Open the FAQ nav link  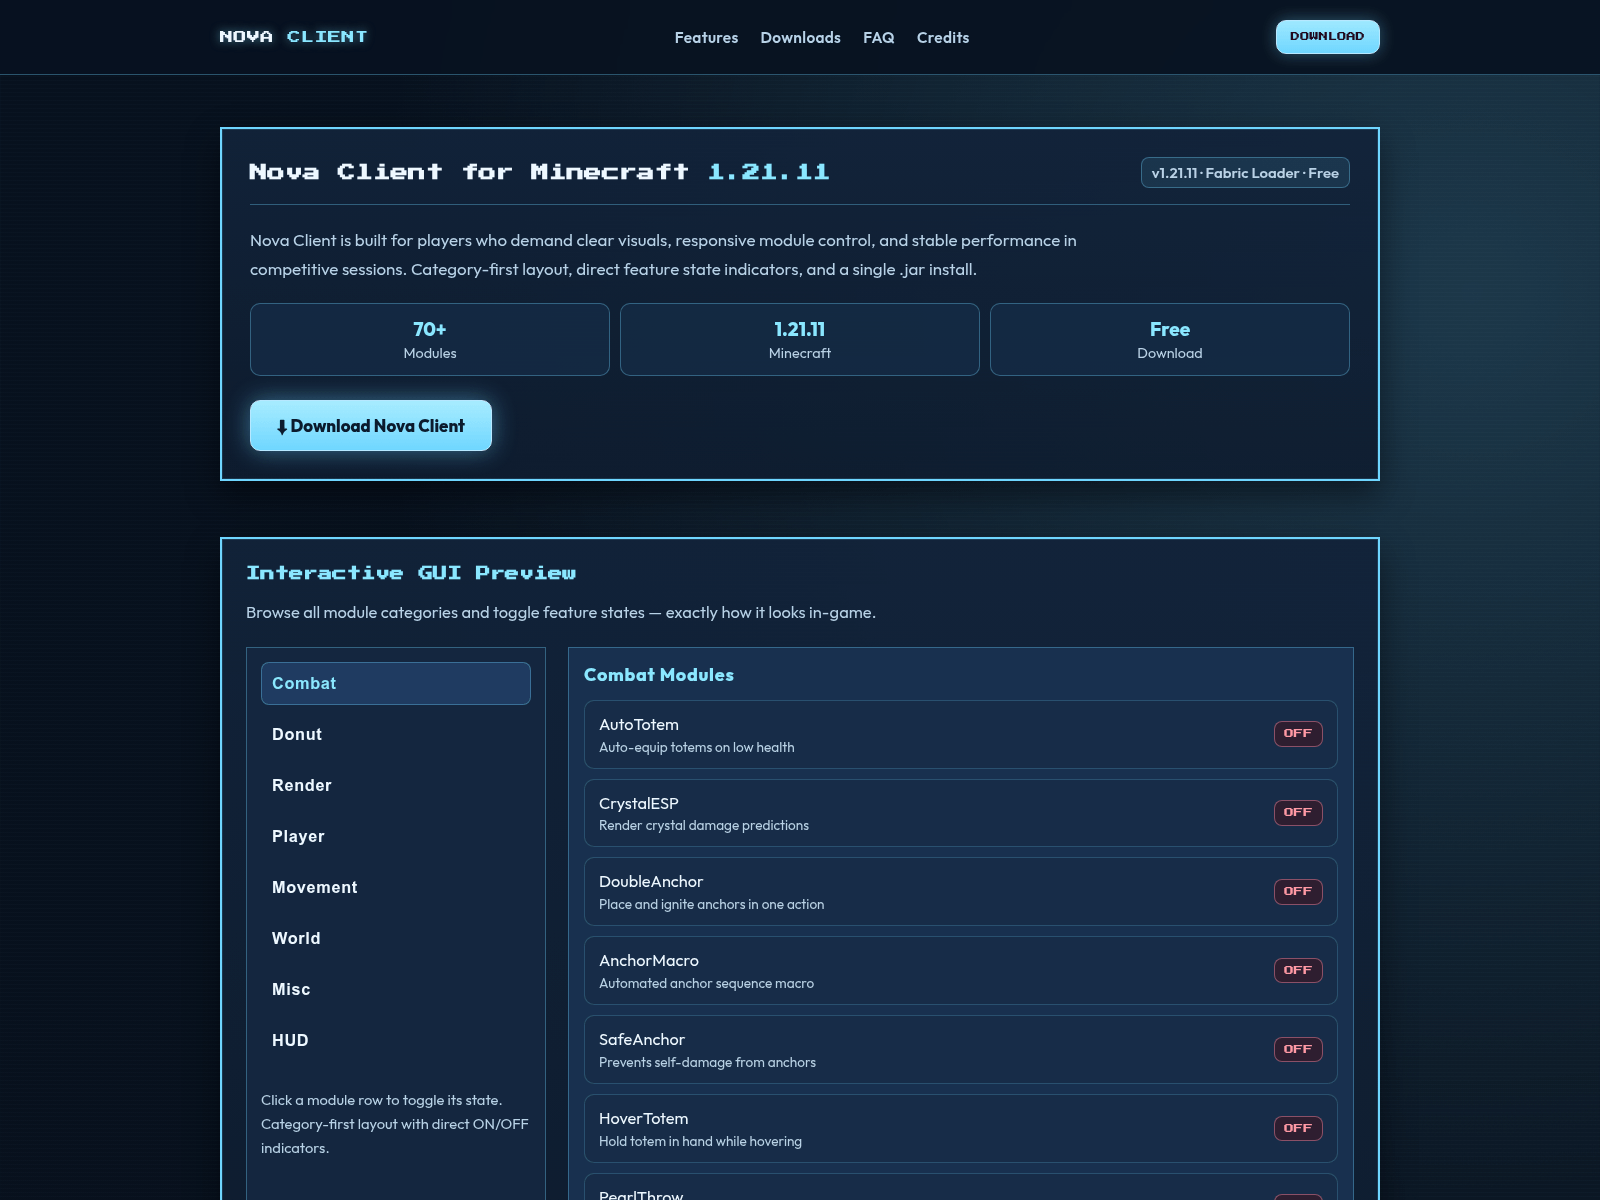(878, 37)
